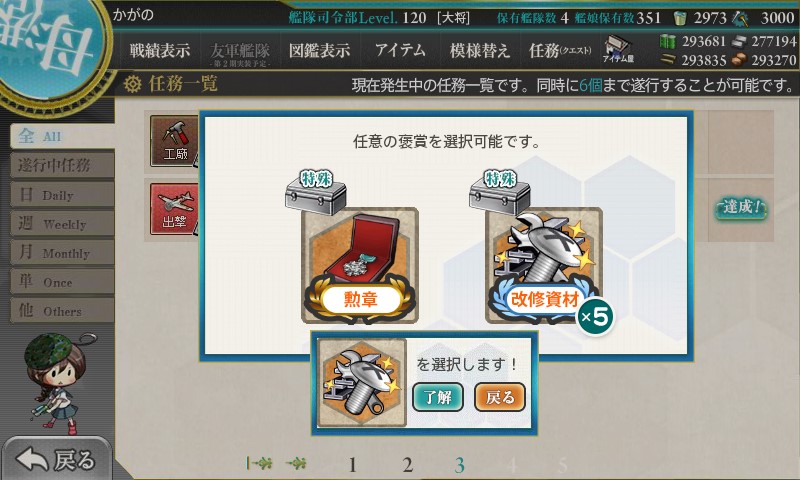Image resolution: width=800 pixels, height=480 pixels.
Task: Open the 図鑑表示 menu item
Action: [x=319, y=50]
